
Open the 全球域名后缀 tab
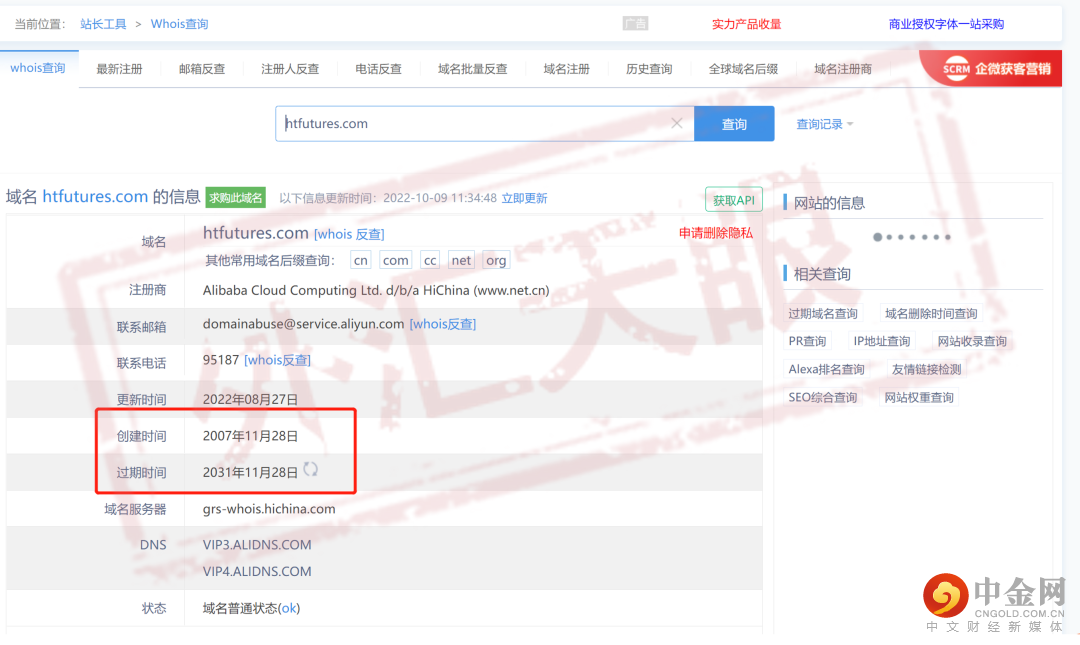(743, 69)
